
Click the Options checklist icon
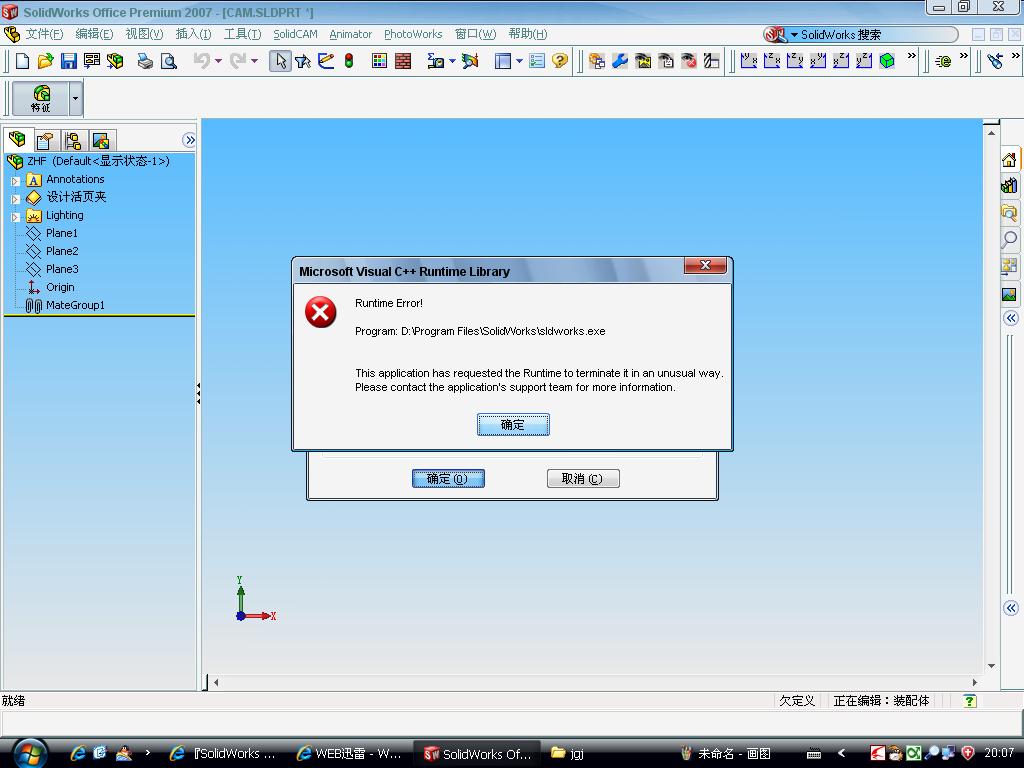pyautogui.click(x=537, y=61)
